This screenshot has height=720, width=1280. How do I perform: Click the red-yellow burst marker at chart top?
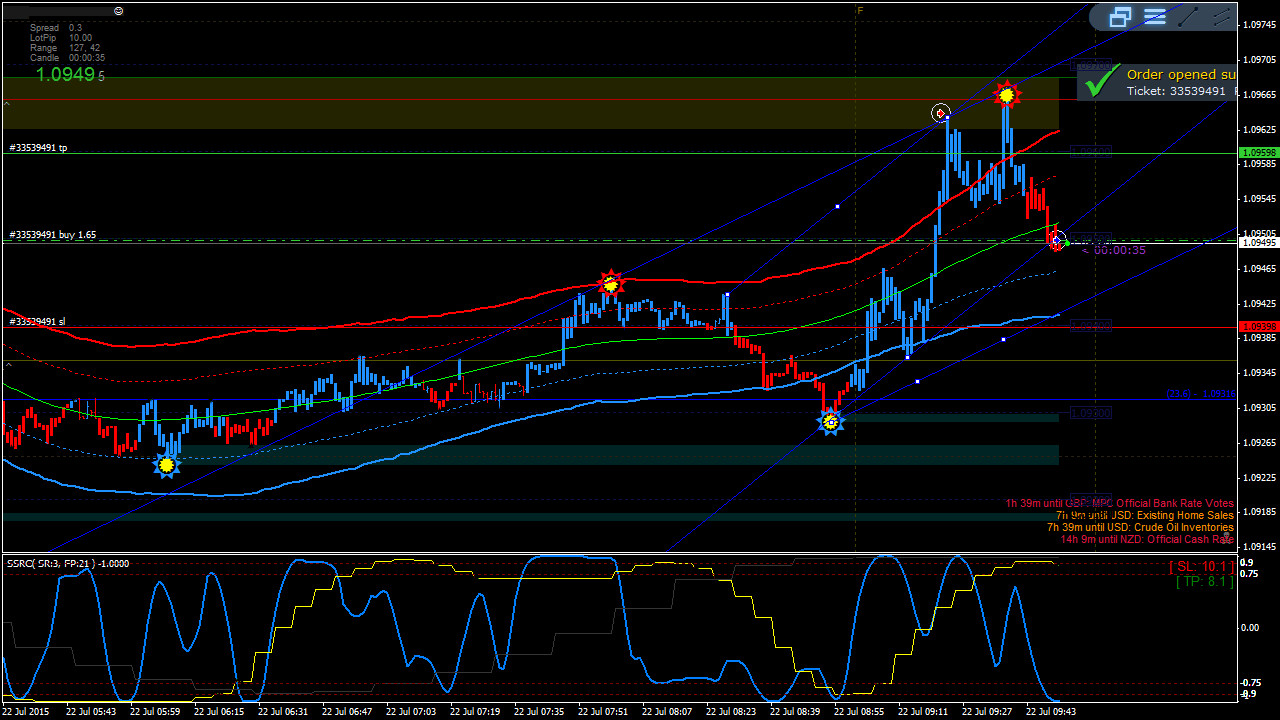(1006, 95)
